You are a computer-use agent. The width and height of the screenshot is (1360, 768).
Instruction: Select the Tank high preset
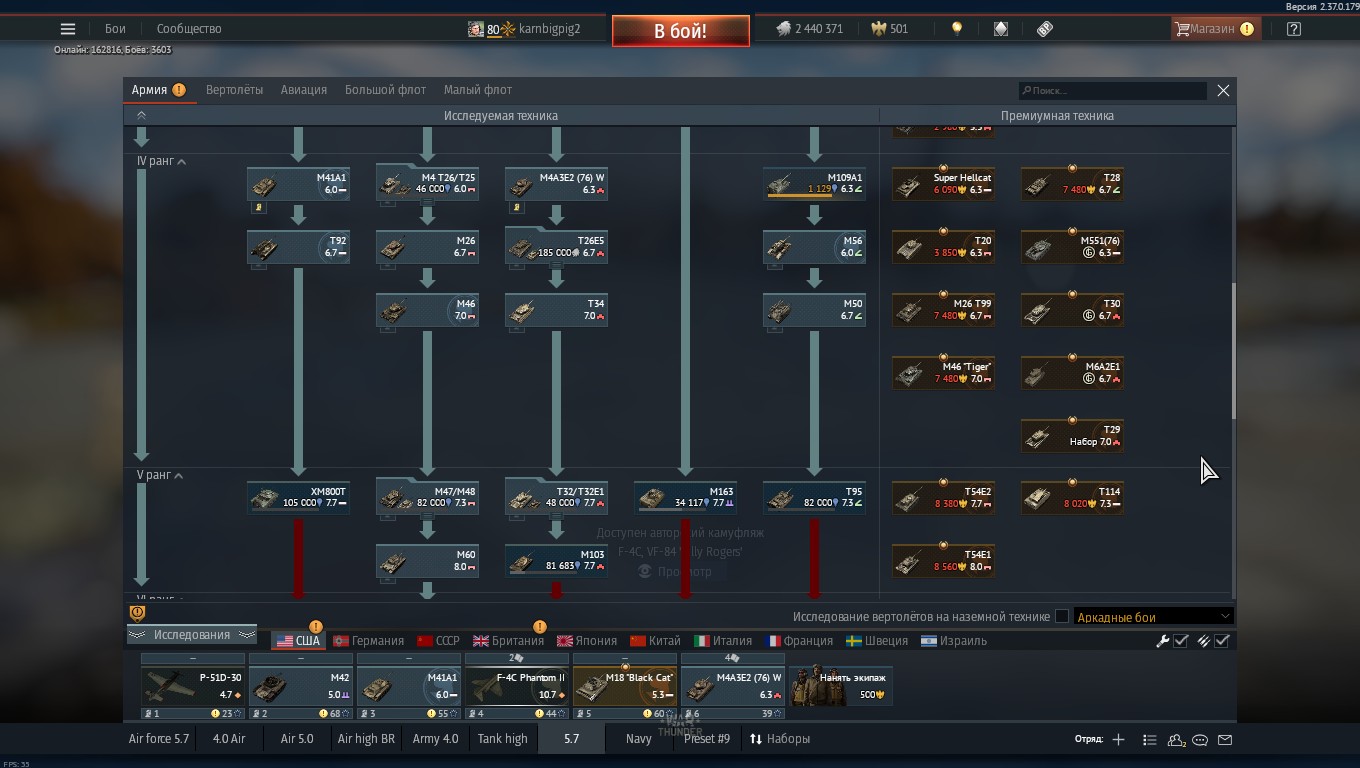pos(502,739)
